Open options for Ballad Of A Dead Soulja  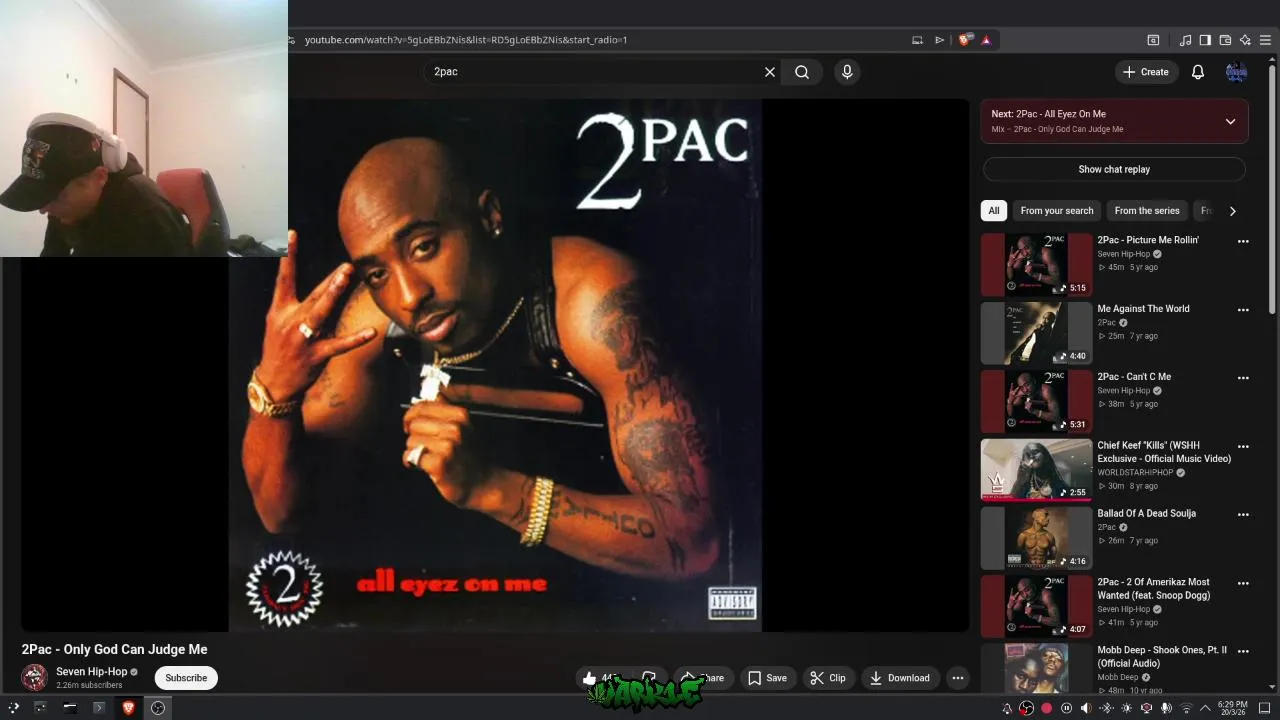pyautogui.click(x=1243, y=515)
